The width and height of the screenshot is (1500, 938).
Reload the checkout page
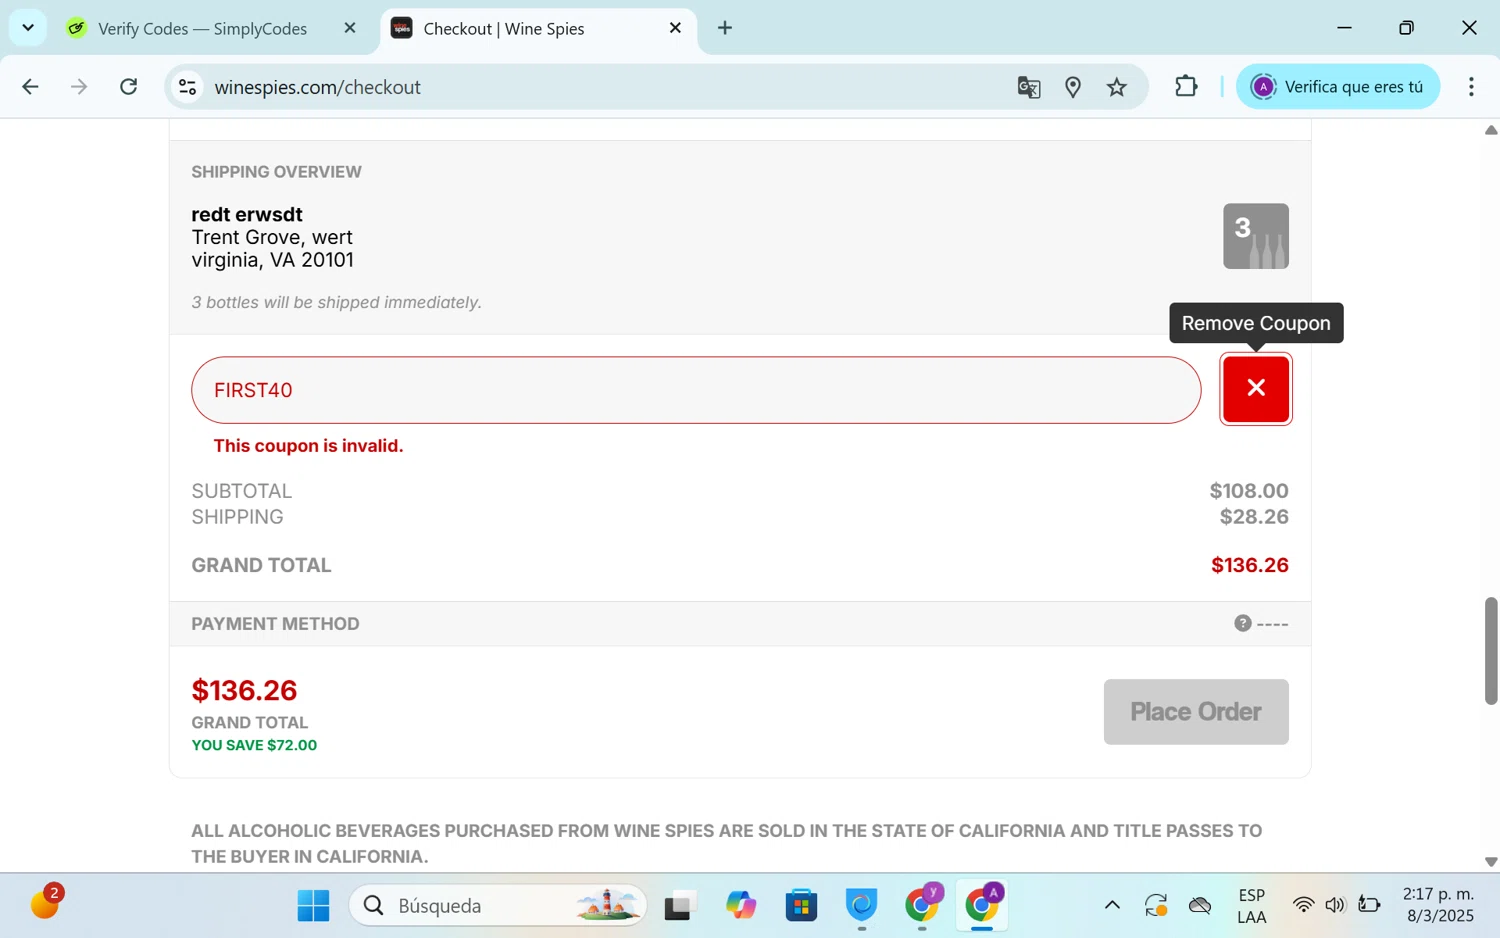click(x=128, y=87)
